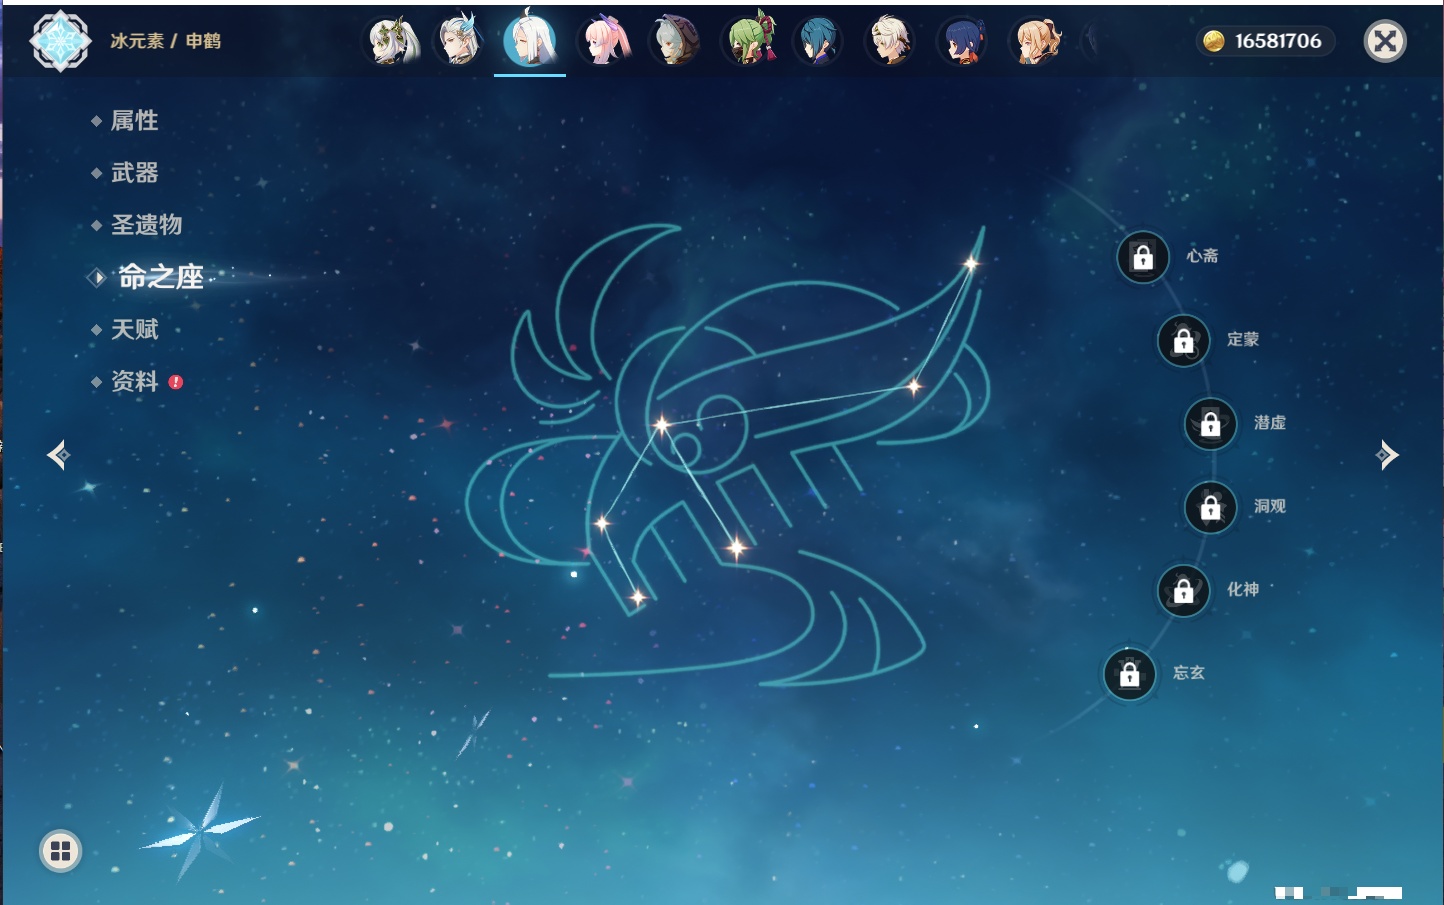Close the character screen with X button

point(1385,41)
